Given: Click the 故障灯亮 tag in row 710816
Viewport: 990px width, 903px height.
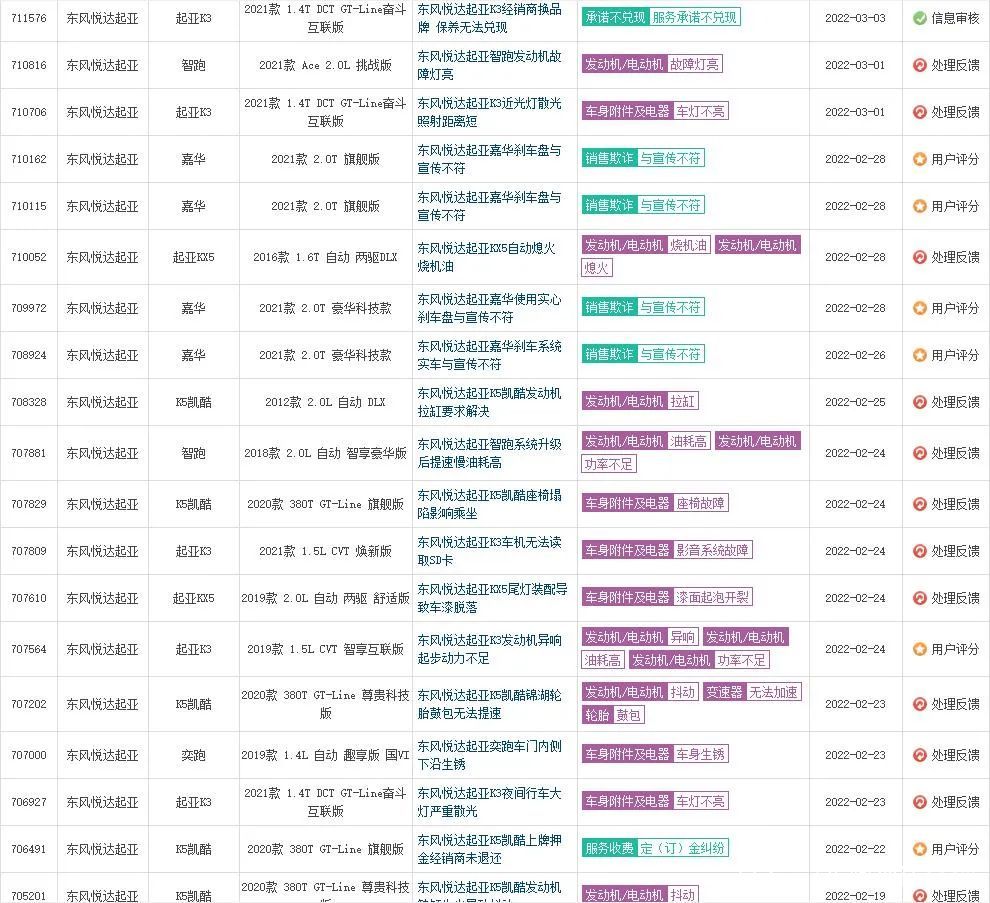Looking at the screenshot, I should pos(694,64).
